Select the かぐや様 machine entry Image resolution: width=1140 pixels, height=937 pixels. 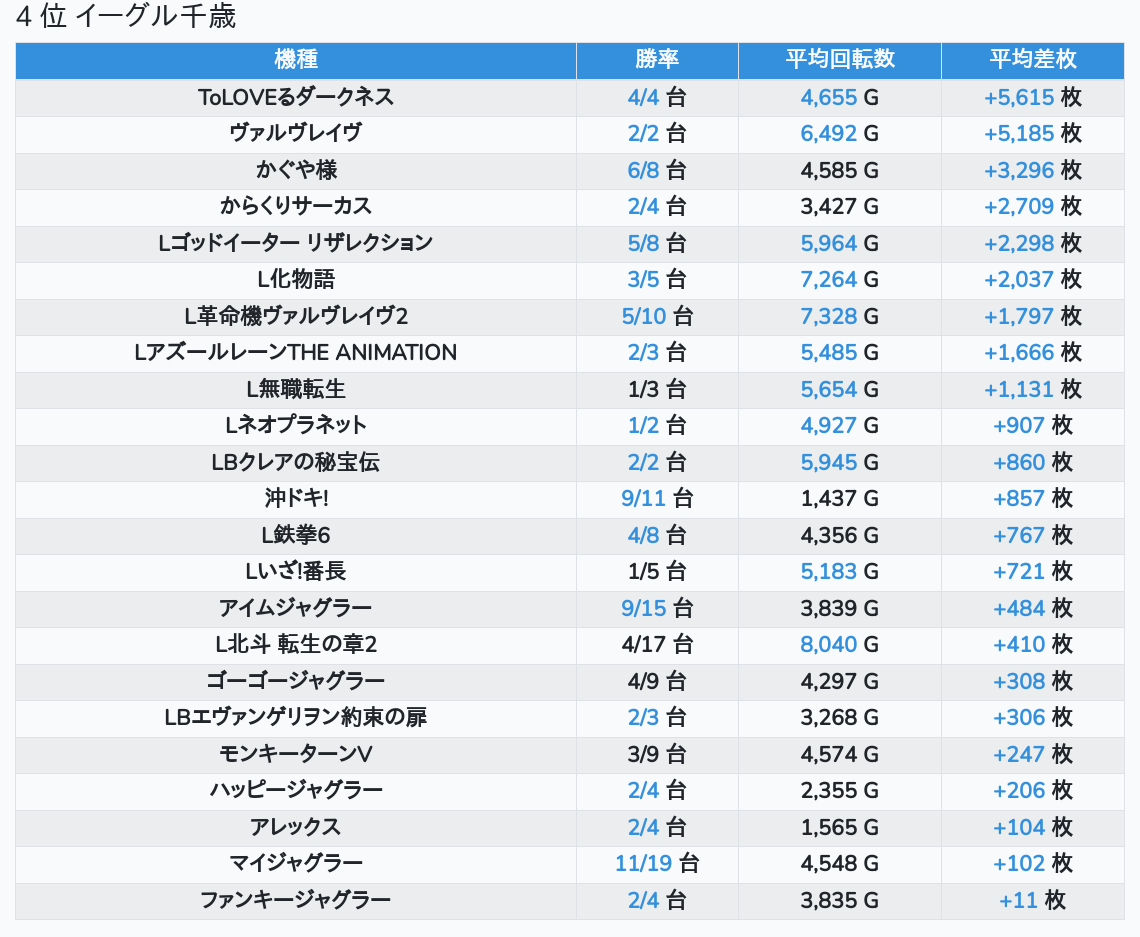pos(296,170)
